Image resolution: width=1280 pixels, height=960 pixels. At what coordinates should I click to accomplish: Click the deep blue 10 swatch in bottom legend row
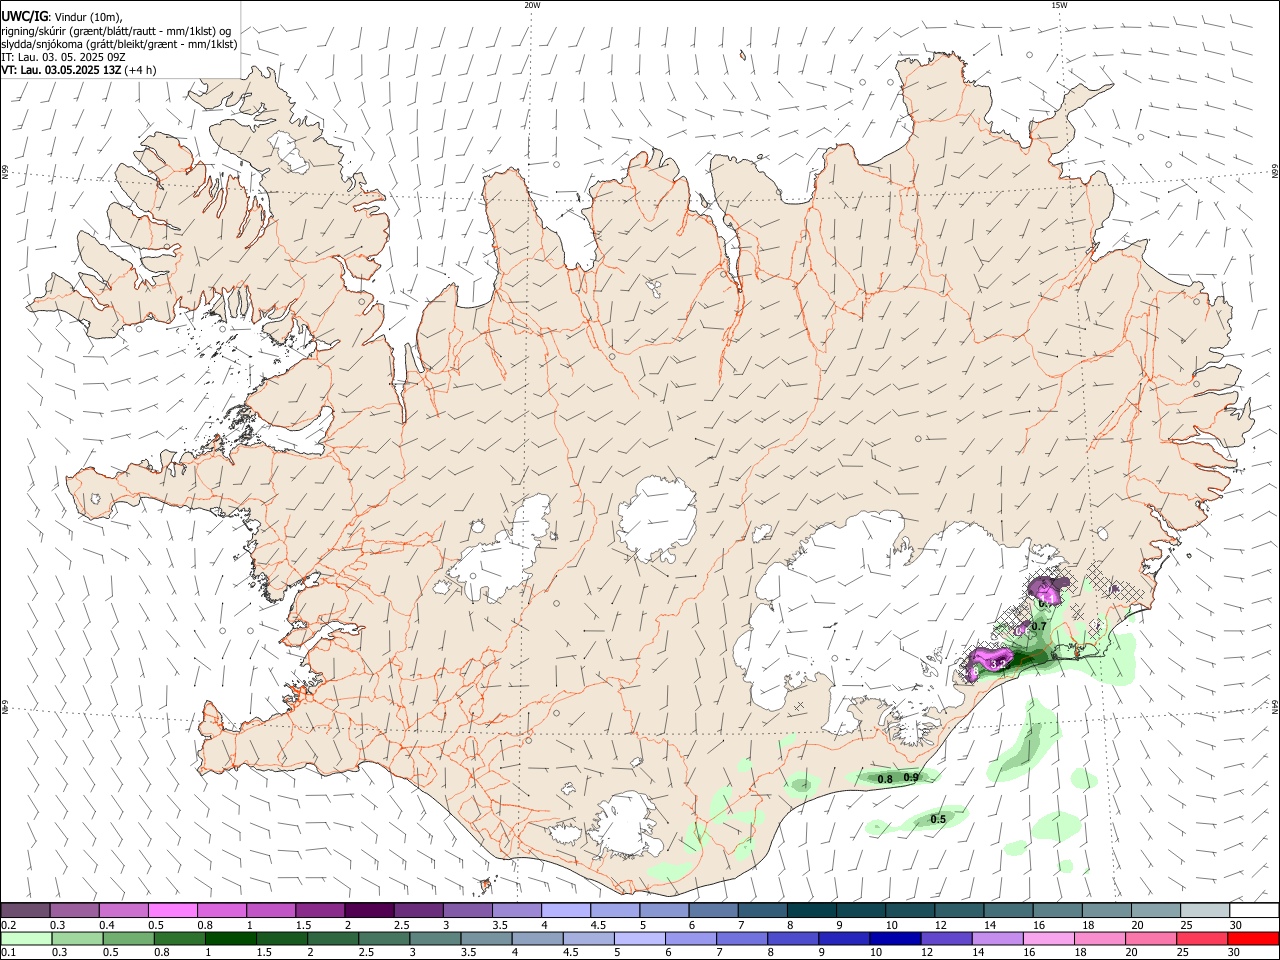point(894,938)
